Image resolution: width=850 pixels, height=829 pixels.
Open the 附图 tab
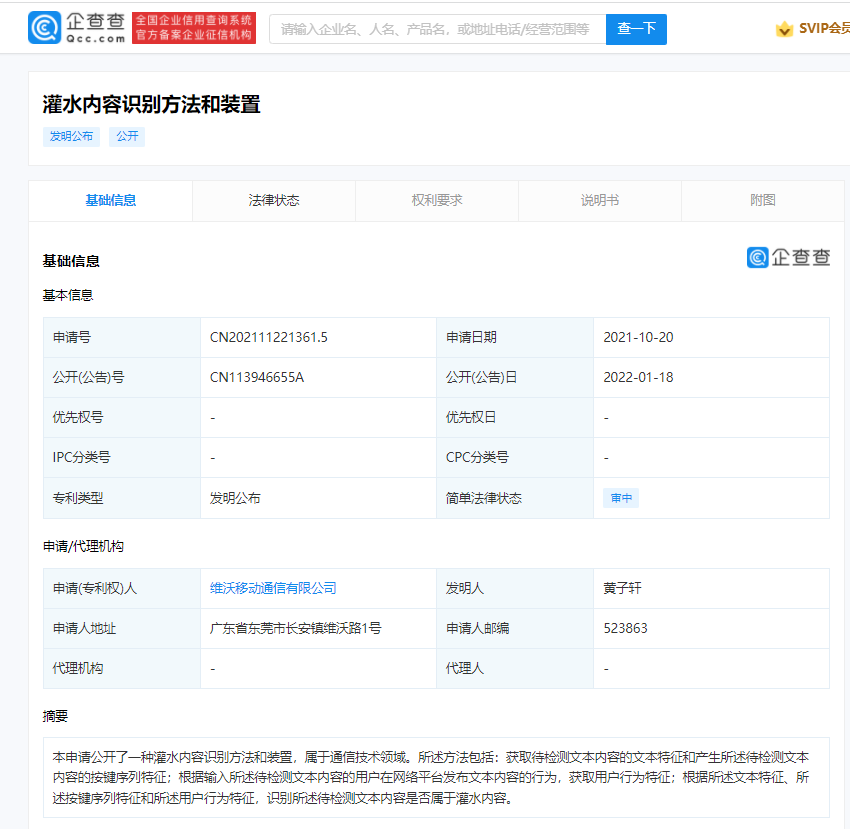(x=763, y=200)
